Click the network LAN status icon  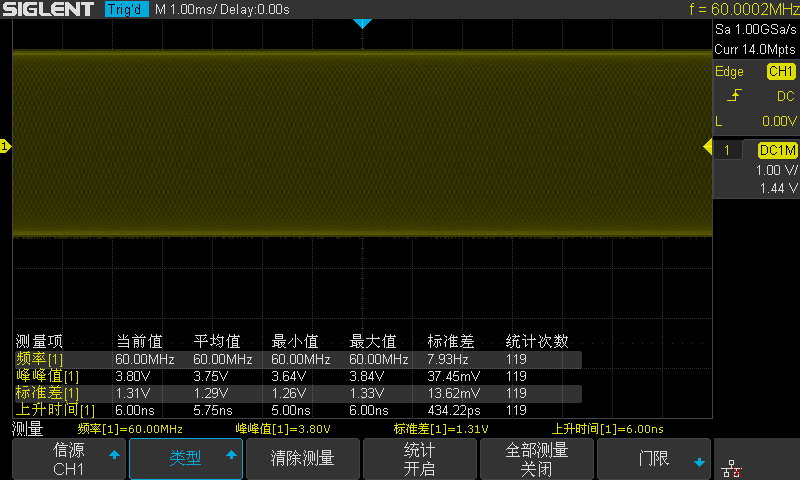(x=731, y=465)
